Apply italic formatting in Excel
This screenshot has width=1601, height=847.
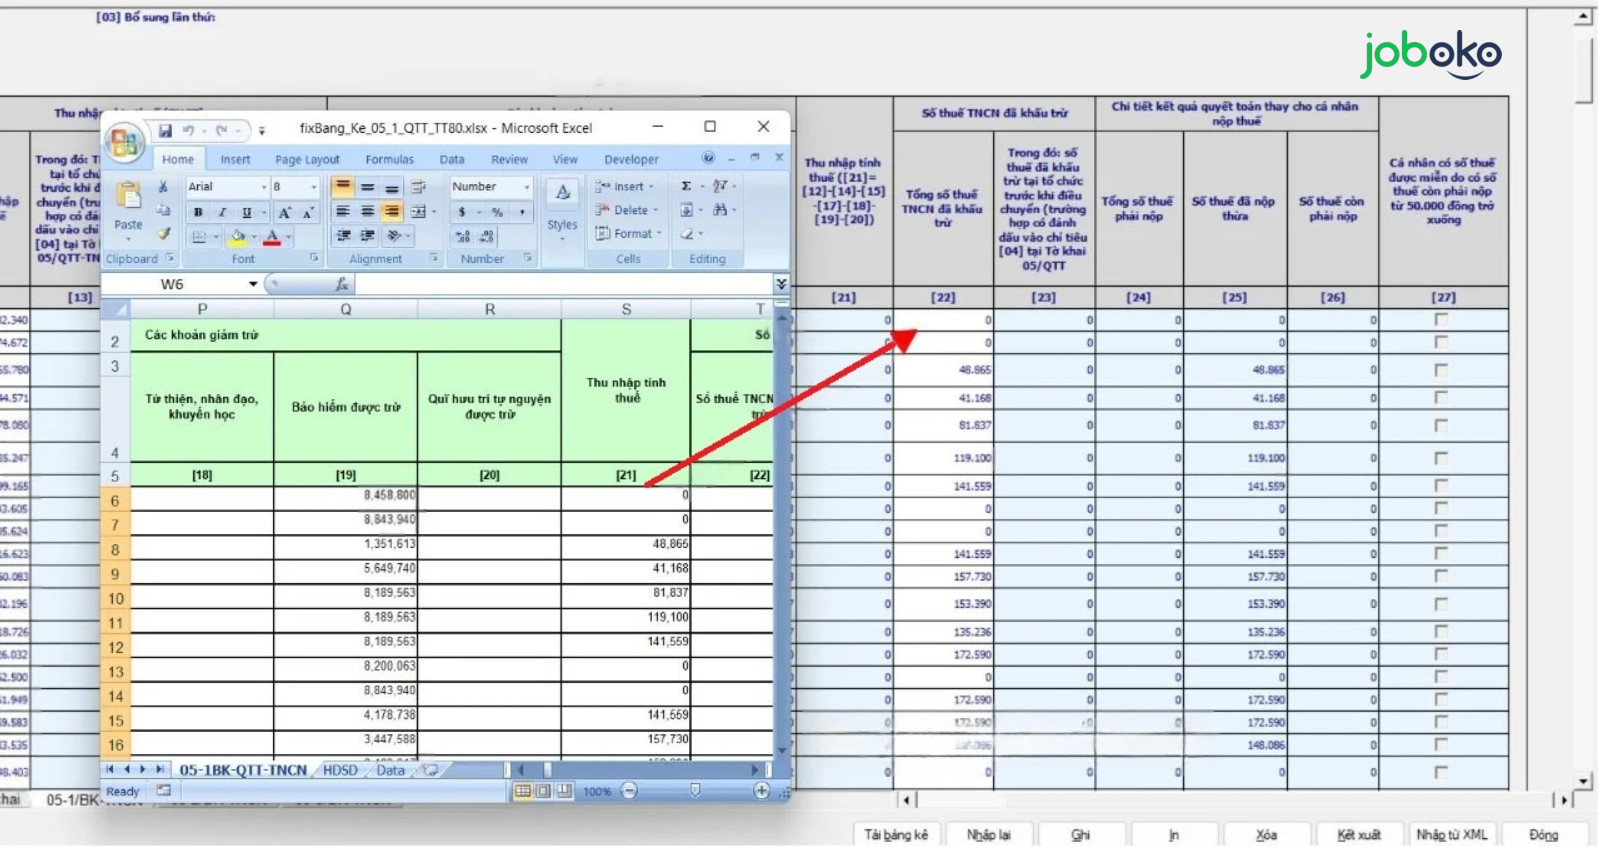[222, 212]
